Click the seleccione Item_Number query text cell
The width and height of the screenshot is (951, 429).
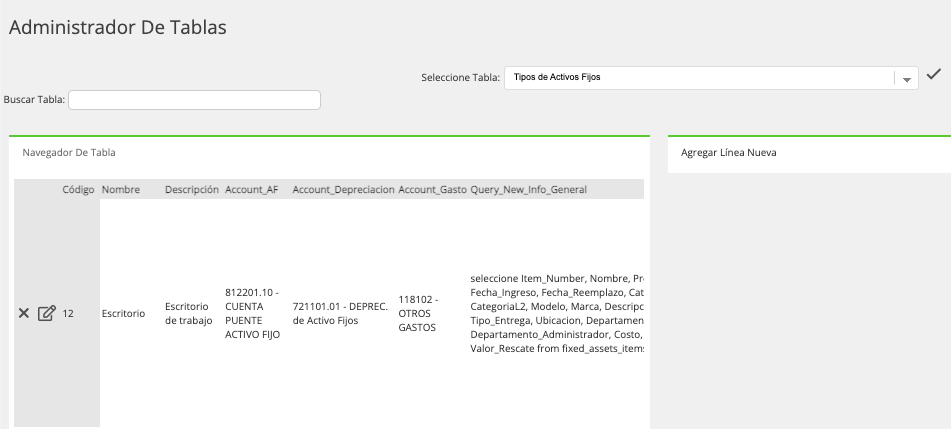coord(557,313)
